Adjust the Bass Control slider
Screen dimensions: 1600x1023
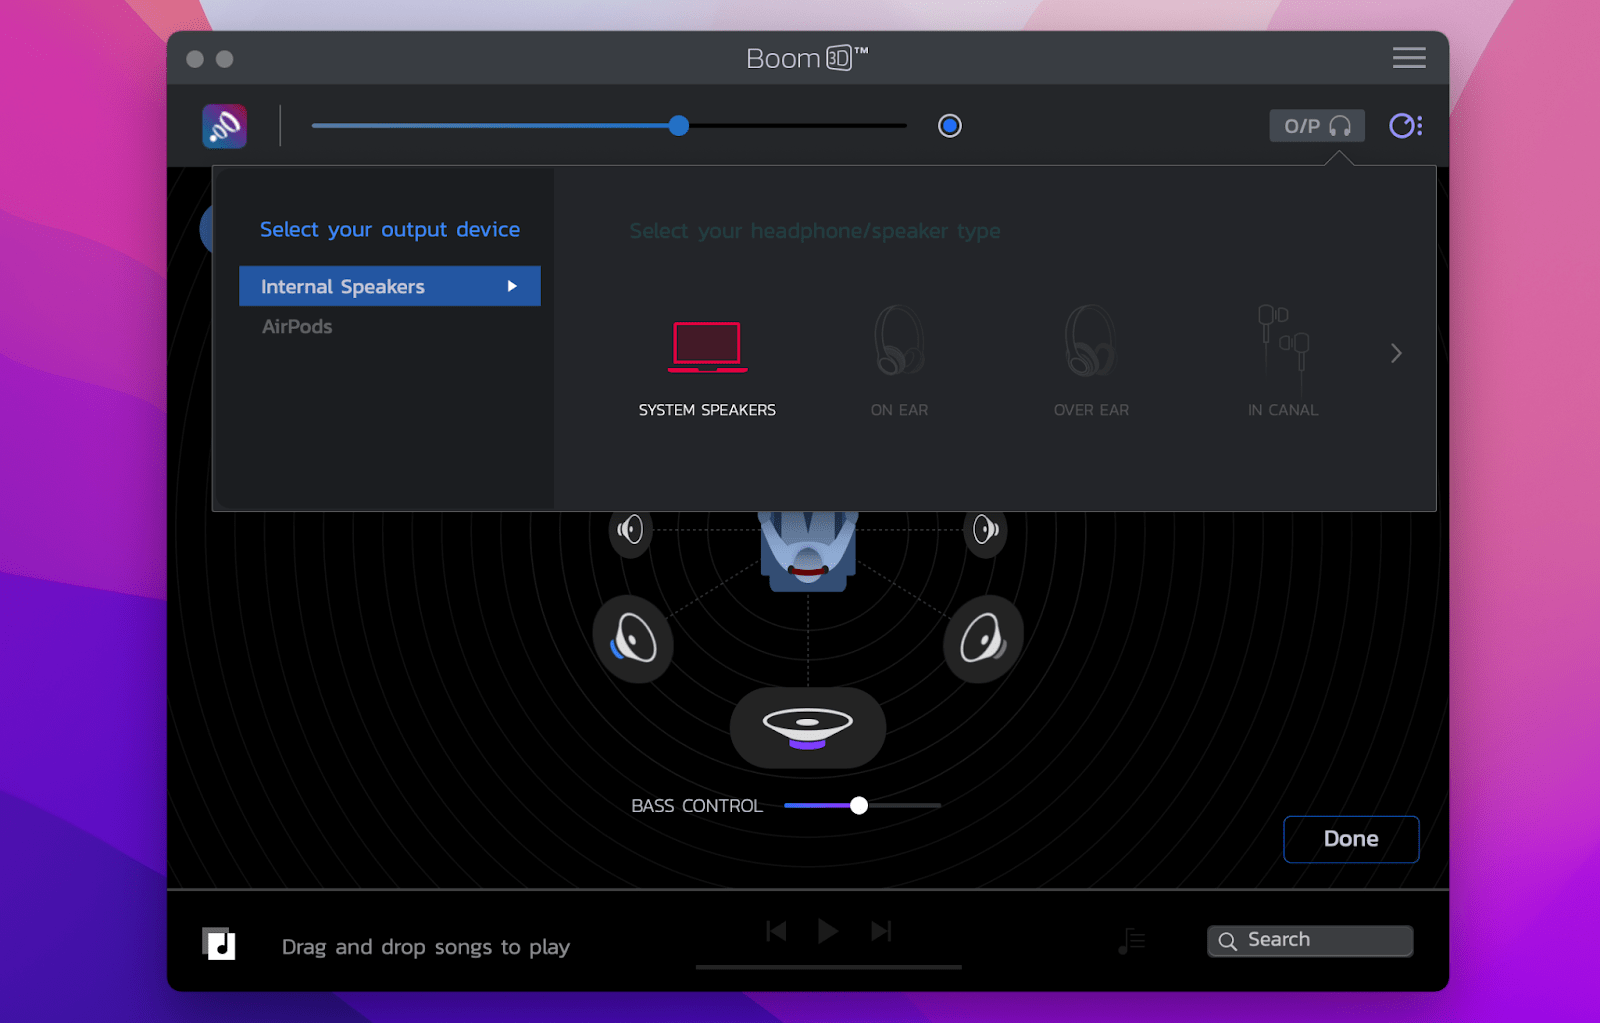coord(860,805)
